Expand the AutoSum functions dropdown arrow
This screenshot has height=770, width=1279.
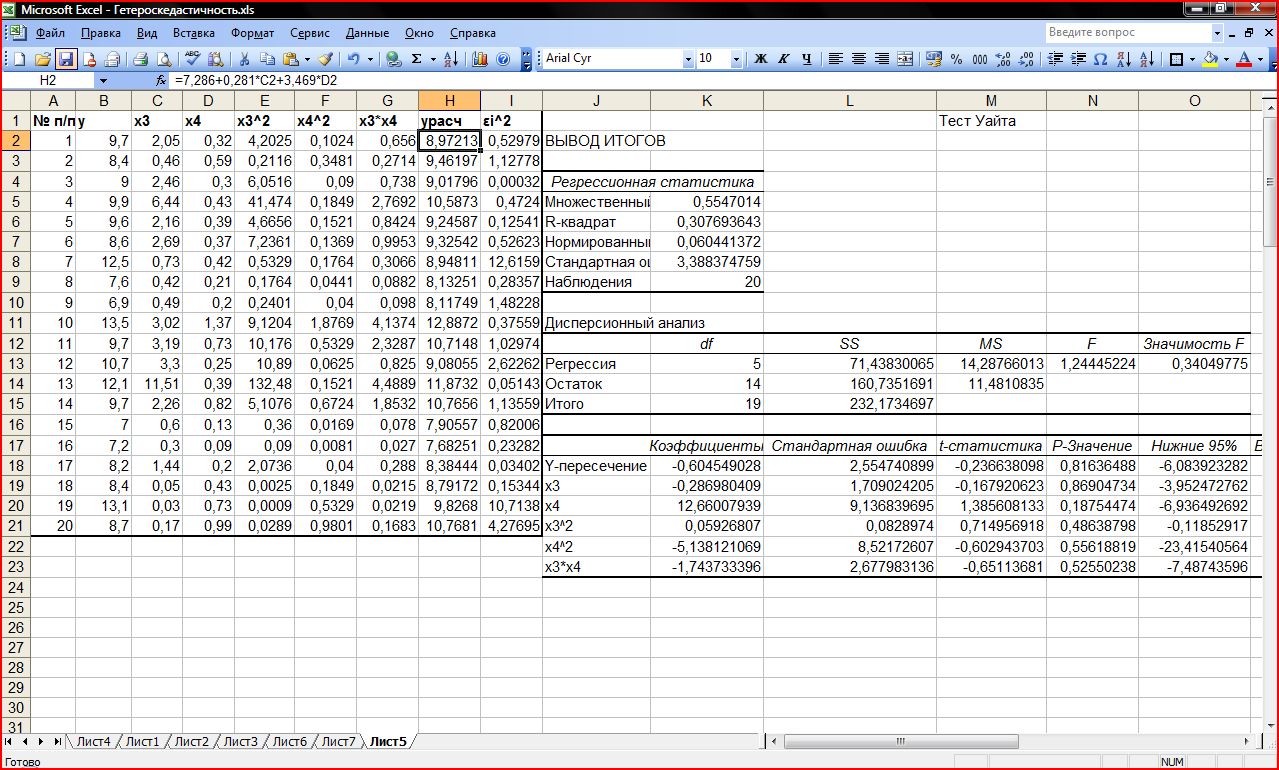click(433, 59)
